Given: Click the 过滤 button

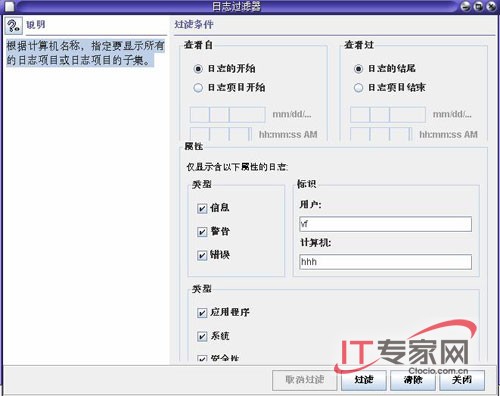Looking at the screenshot, I should (363, 380).
